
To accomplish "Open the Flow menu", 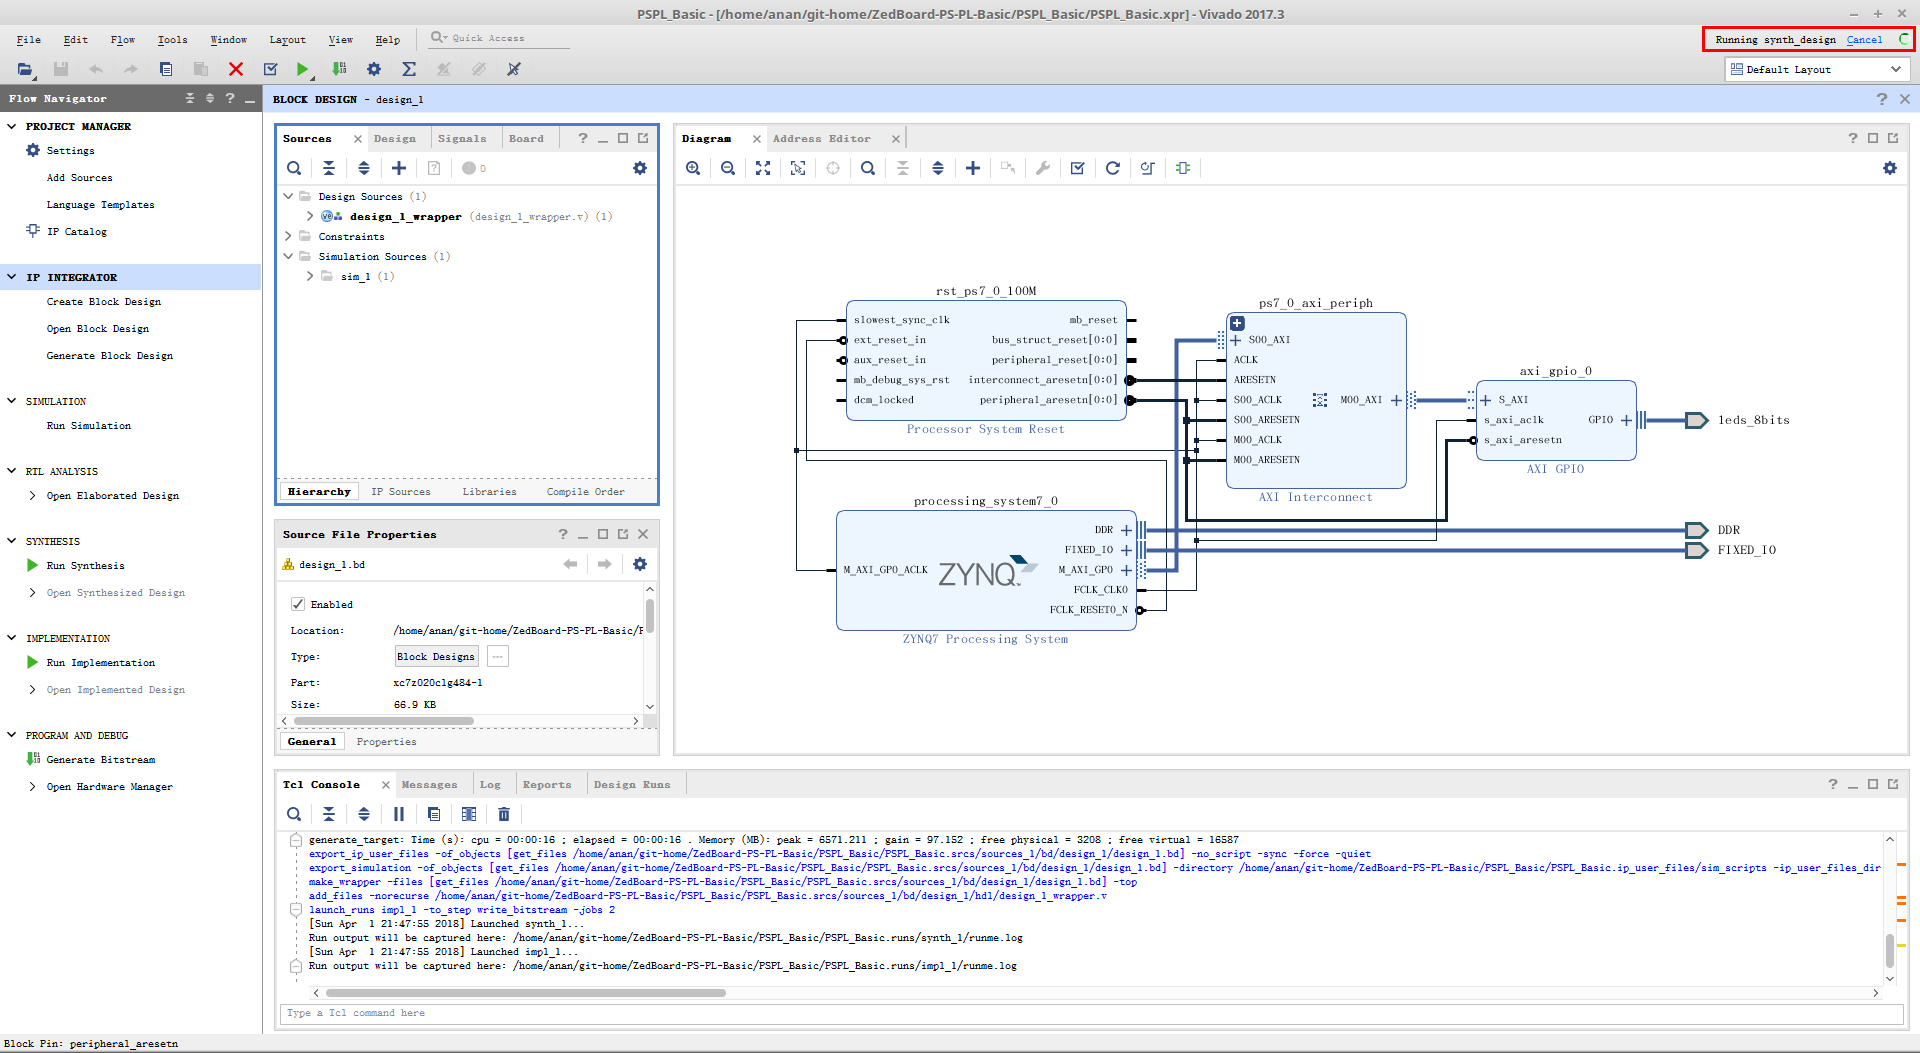I will (x=123, y=40).
